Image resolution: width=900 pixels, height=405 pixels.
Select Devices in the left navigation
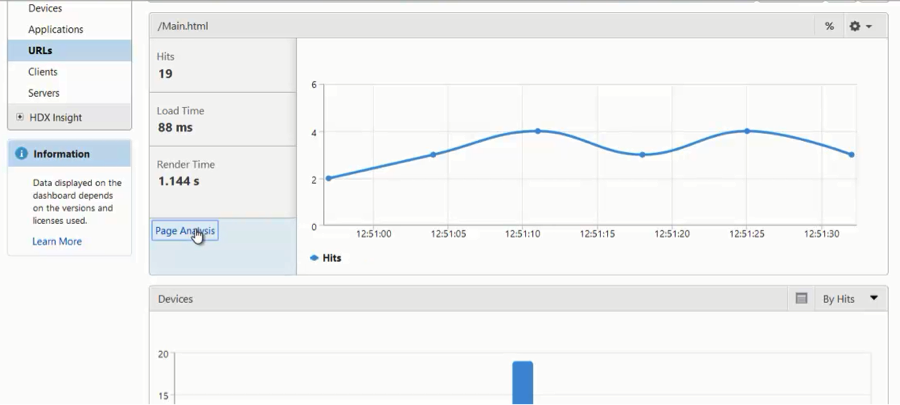[x=45, y=8]
